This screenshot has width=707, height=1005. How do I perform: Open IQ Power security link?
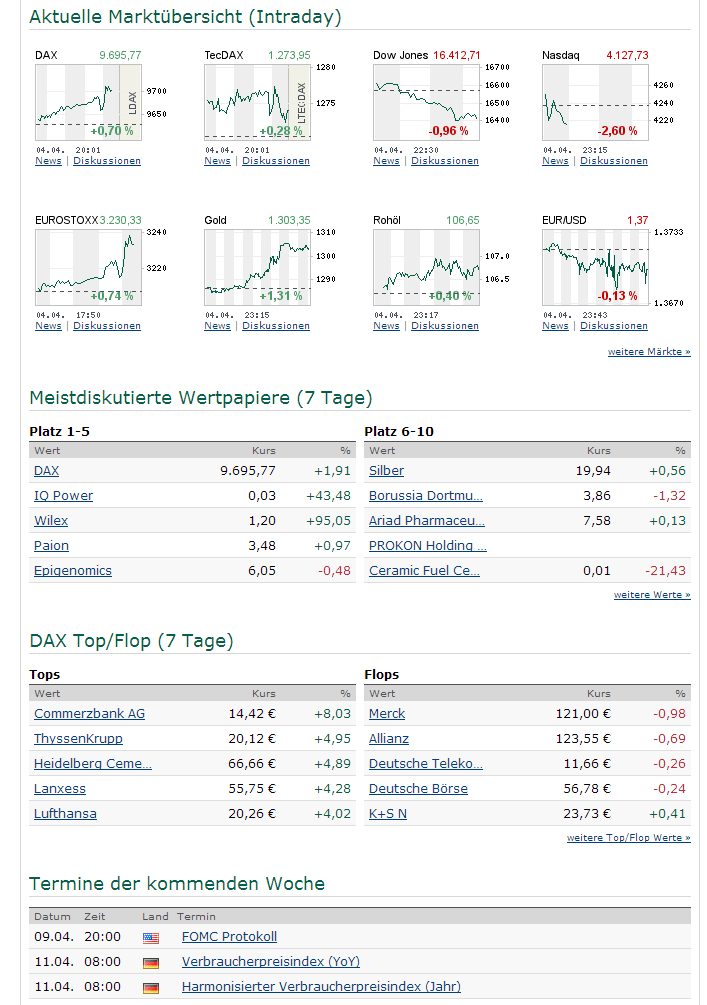[x=63, y=495]
